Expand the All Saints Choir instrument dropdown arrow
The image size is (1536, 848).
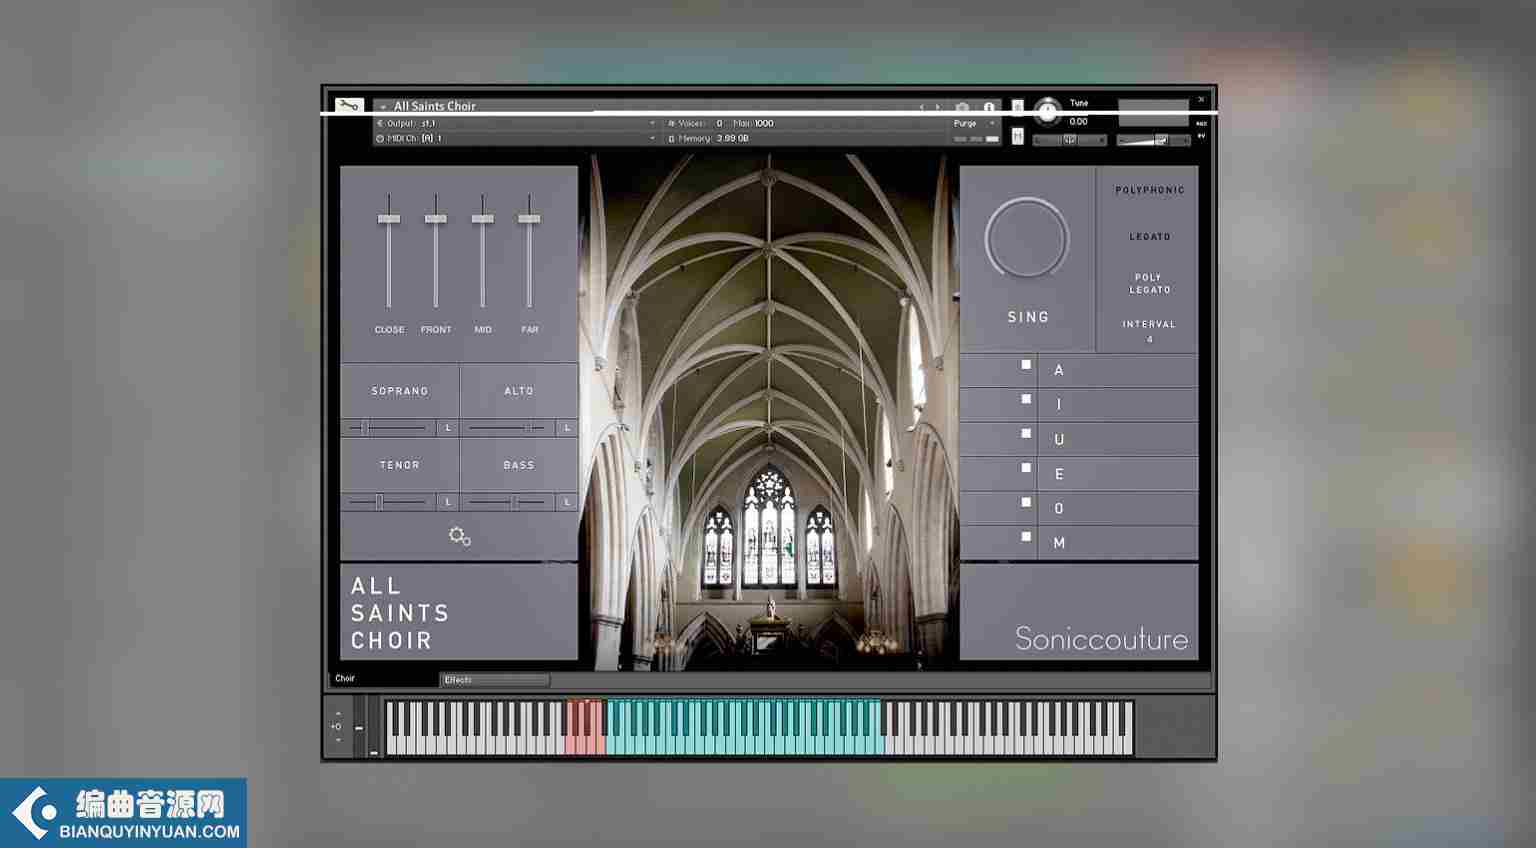coord(383,107)
